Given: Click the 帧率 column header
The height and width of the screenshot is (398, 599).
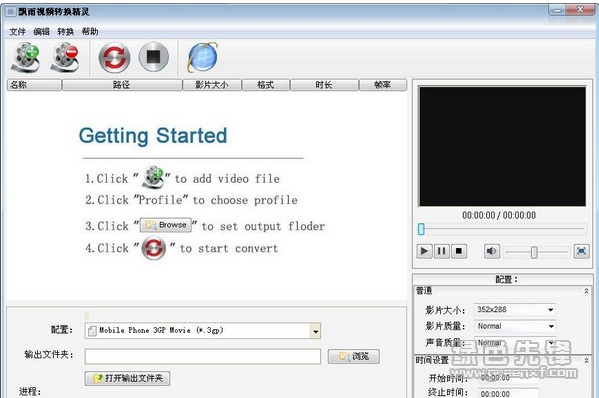Looking at the screenshot, I should [x=383, y=85].
